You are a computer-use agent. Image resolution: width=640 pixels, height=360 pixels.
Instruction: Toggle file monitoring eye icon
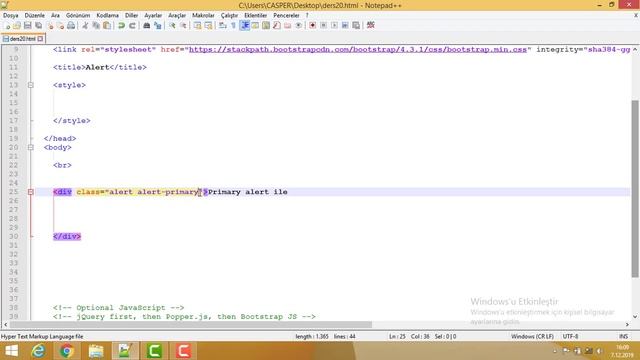tap(298, 25)
